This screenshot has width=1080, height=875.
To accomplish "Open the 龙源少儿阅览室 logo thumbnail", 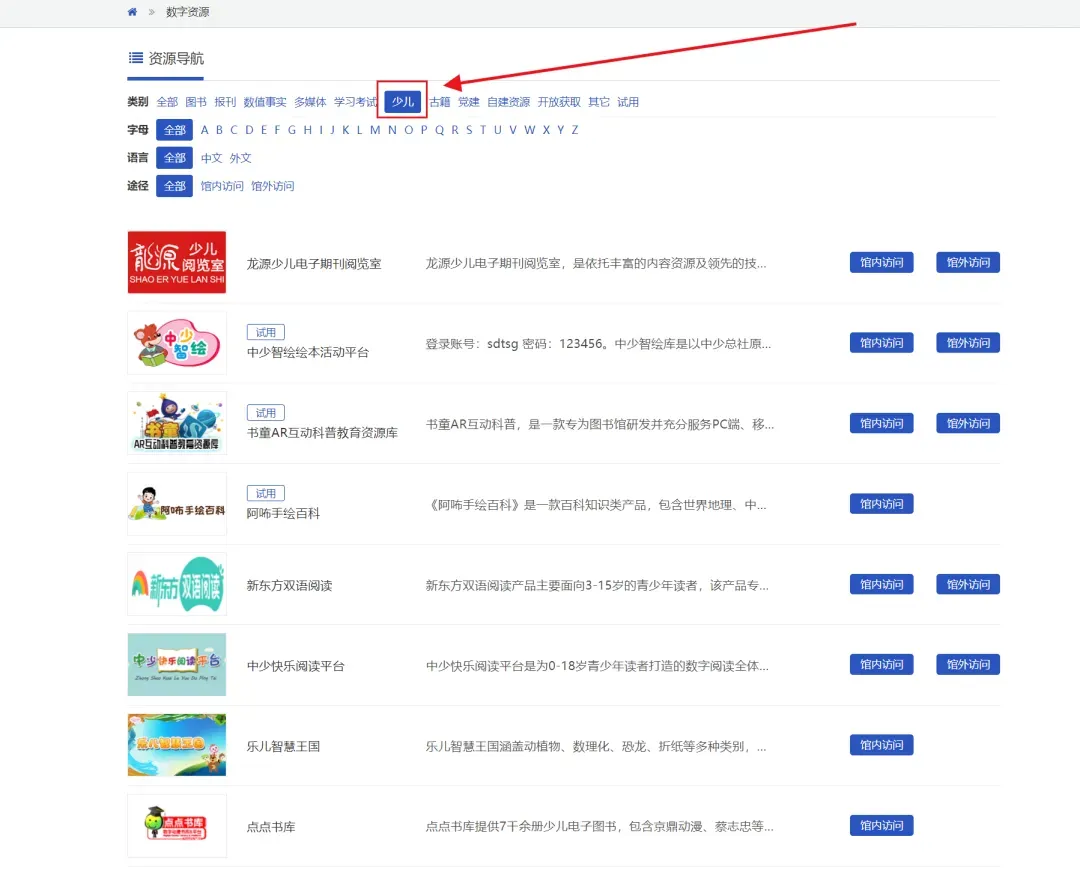I will click(x=177, y=262).
